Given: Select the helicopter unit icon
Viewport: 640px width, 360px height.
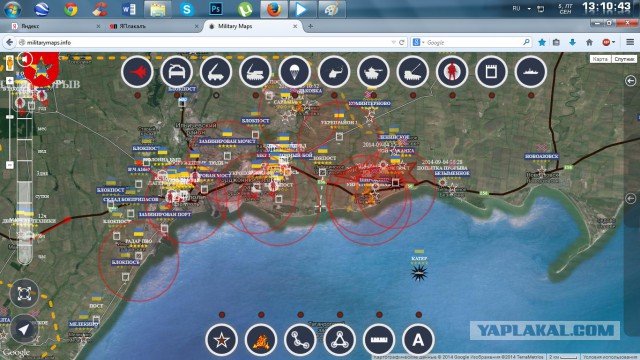Looking at the screenshot, I should pyautogui.click(x=334, y=72).
